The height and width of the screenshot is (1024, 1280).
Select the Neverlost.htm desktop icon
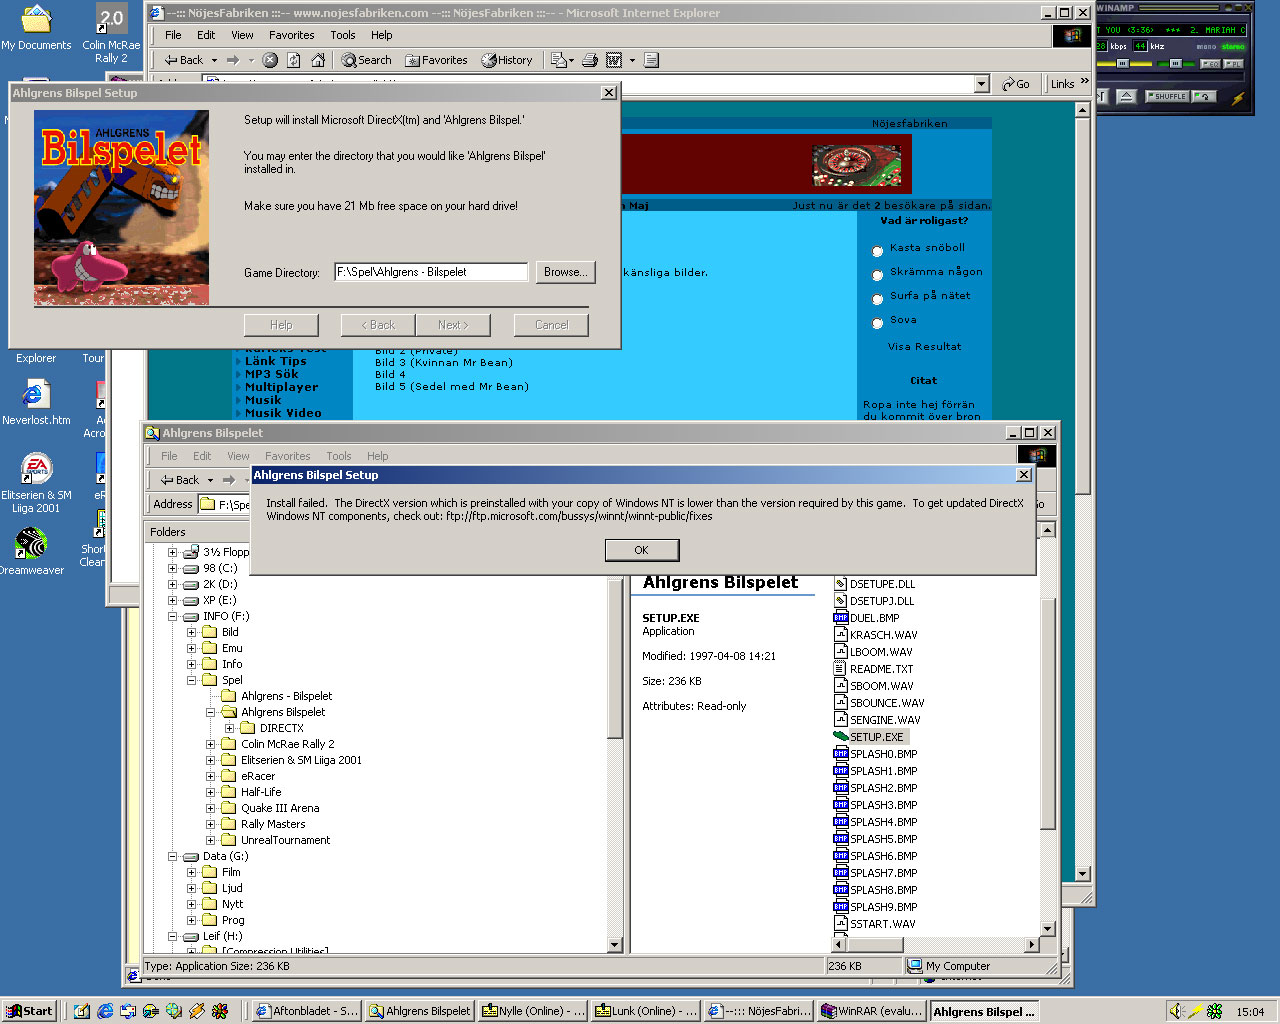(35, 395)
